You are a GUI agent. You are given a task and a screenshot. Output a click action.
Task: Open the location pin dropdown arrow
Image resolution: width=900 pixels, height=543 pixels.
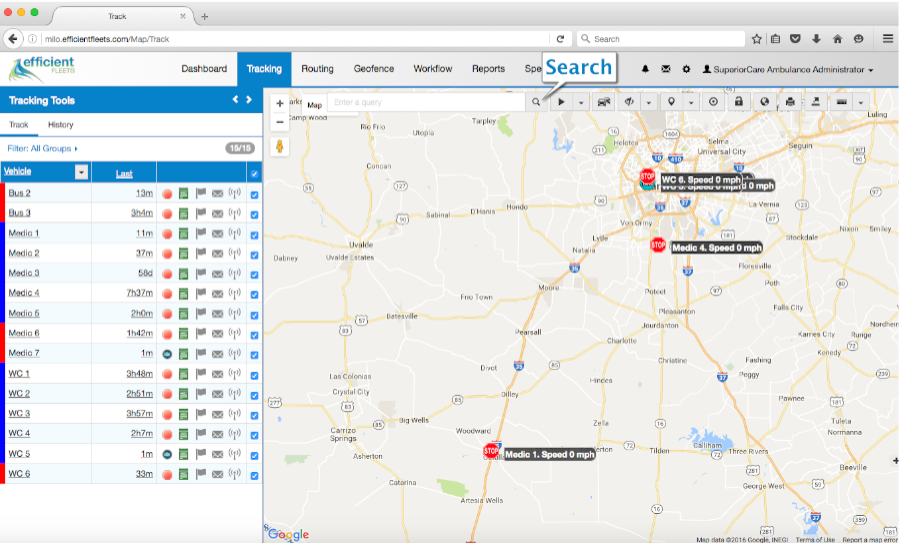pos(691,103)
